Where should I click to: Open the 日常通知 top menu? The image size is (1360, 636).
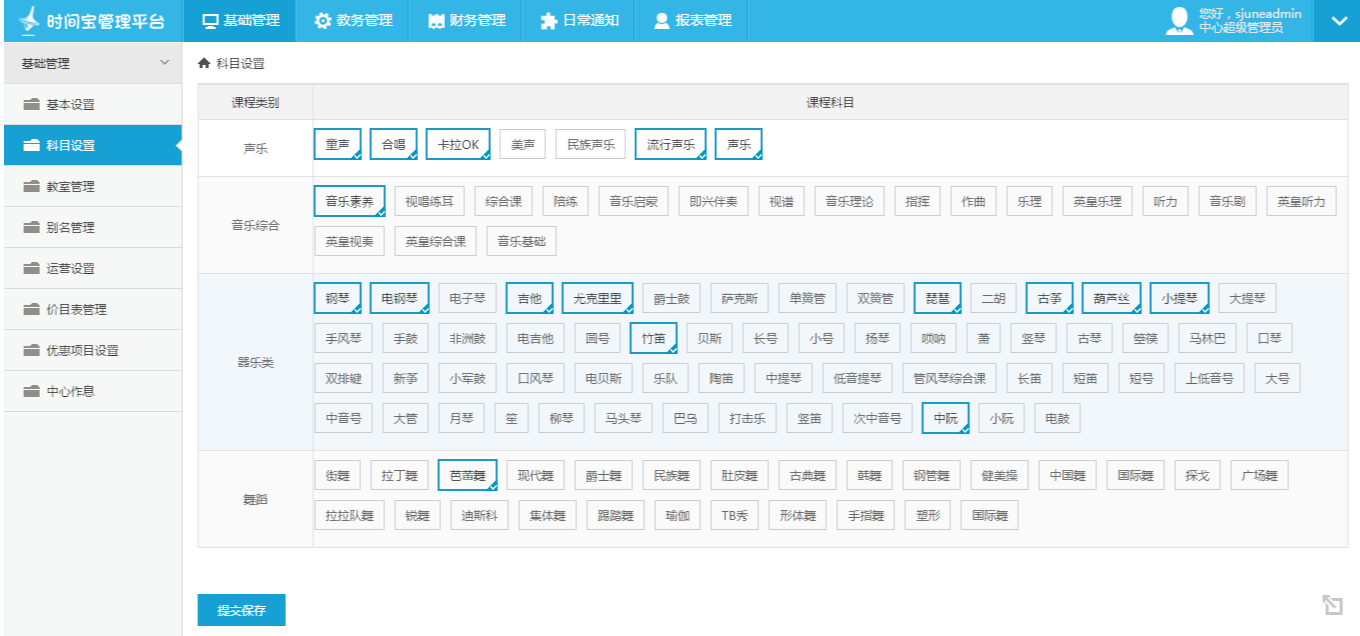pos(578,21)
